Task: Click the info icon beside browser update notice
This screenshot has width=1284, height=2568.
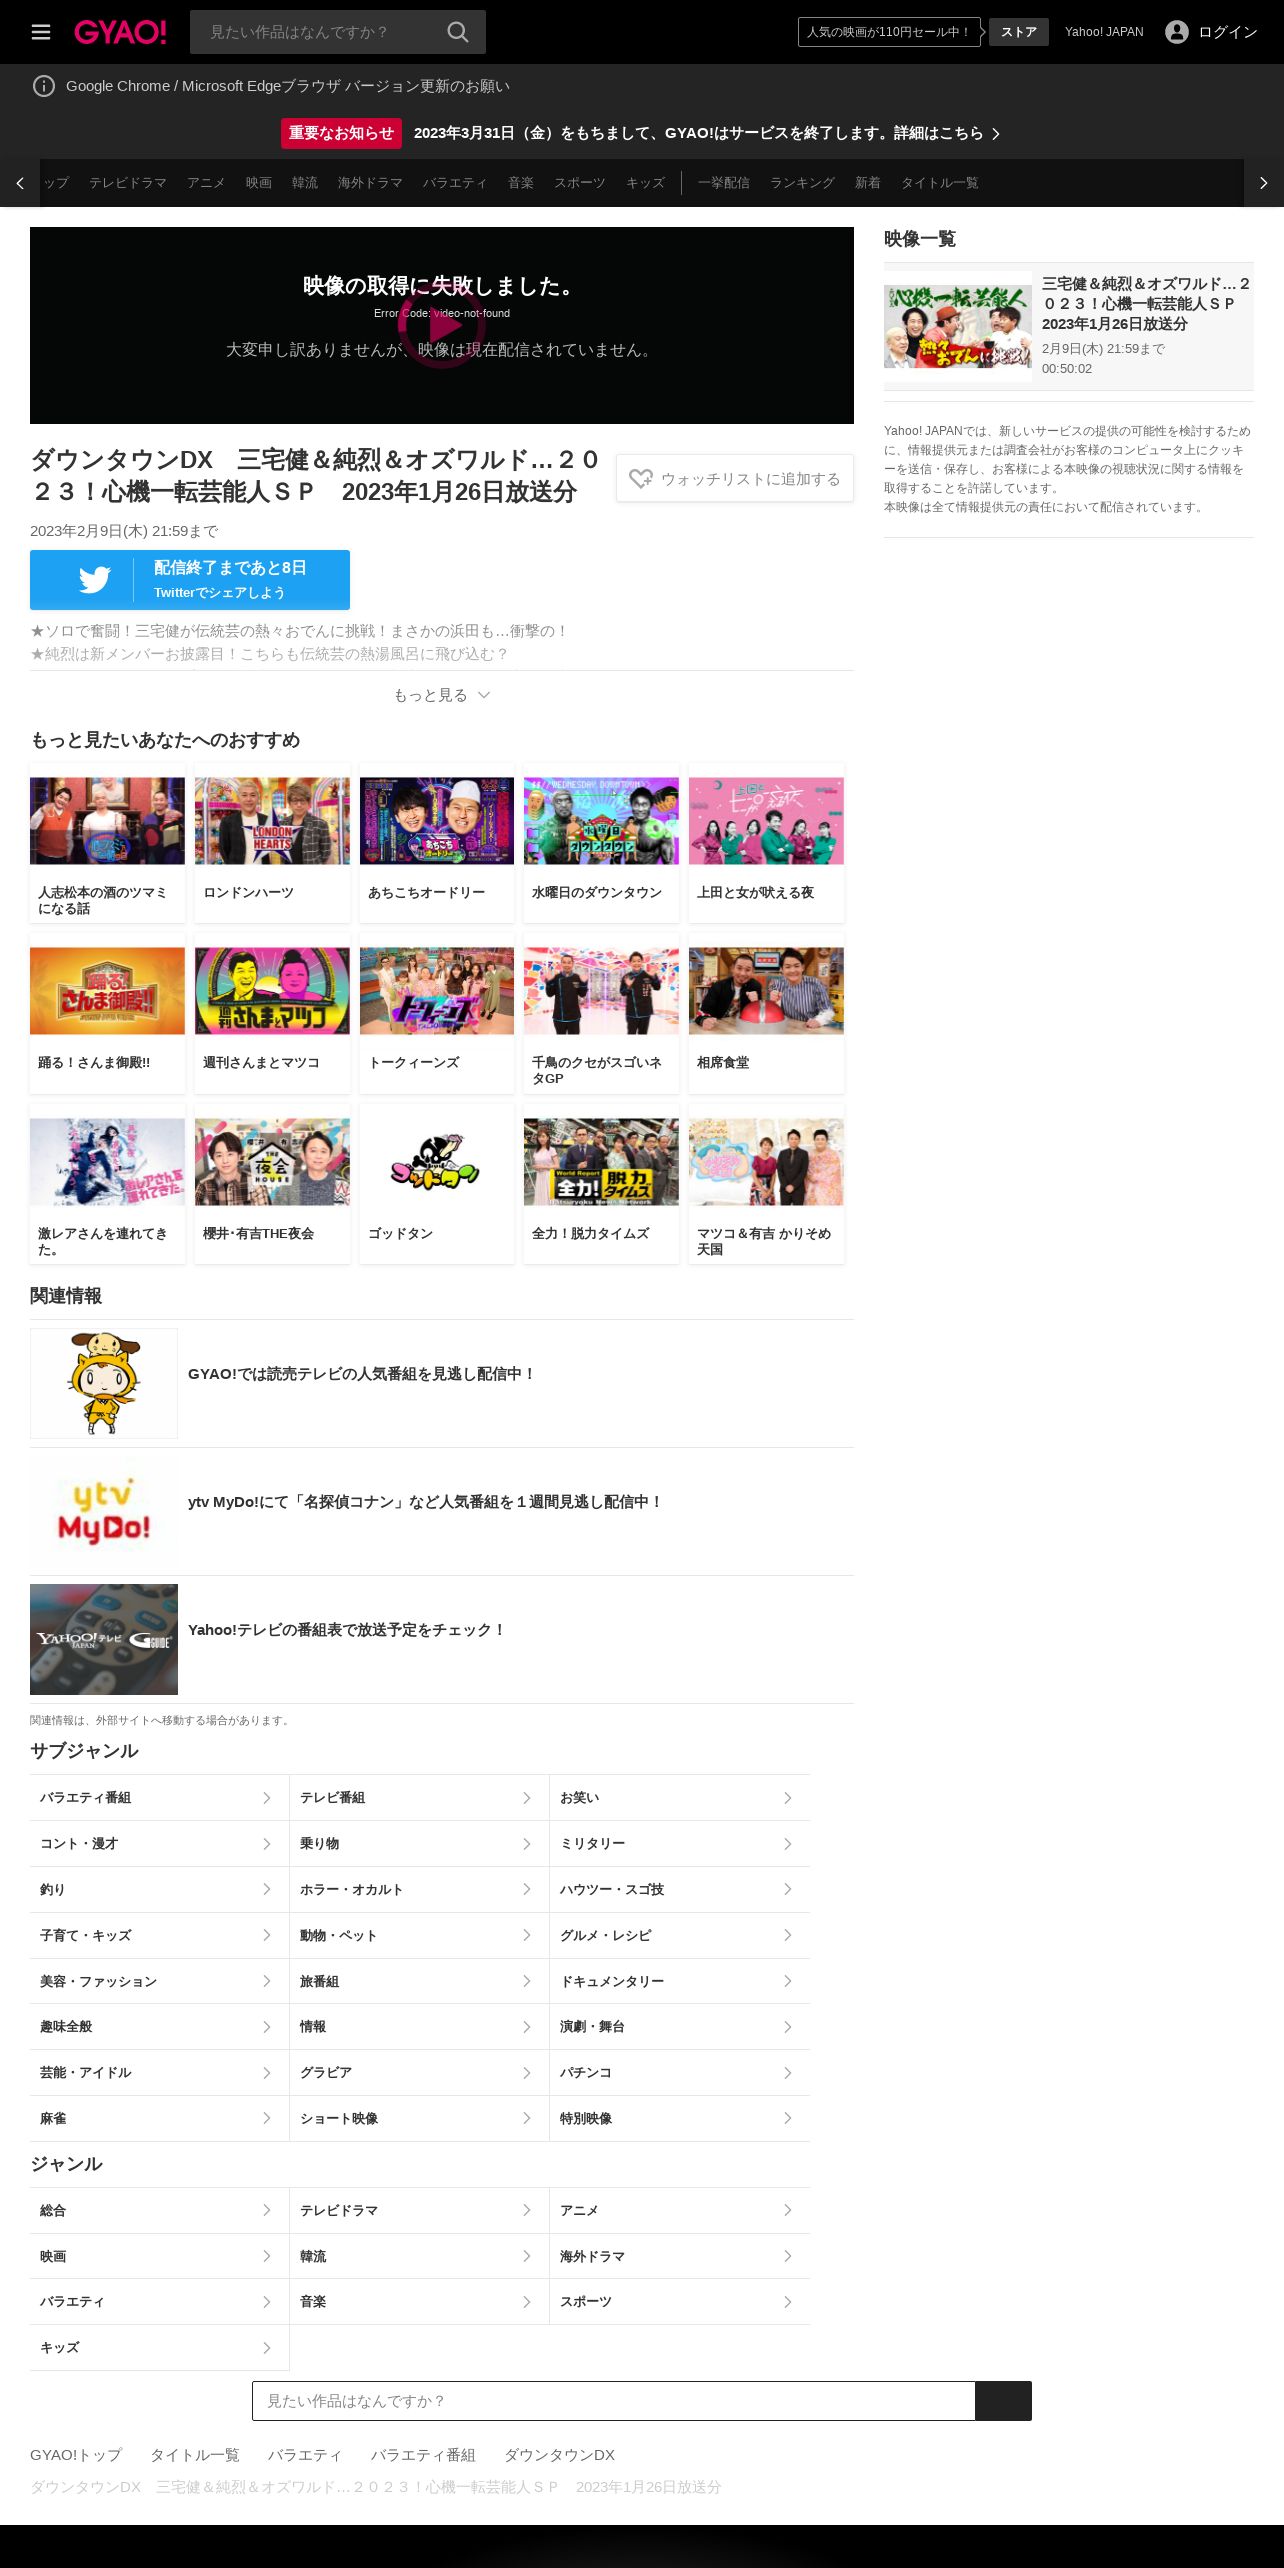Action: click(44, 86)
